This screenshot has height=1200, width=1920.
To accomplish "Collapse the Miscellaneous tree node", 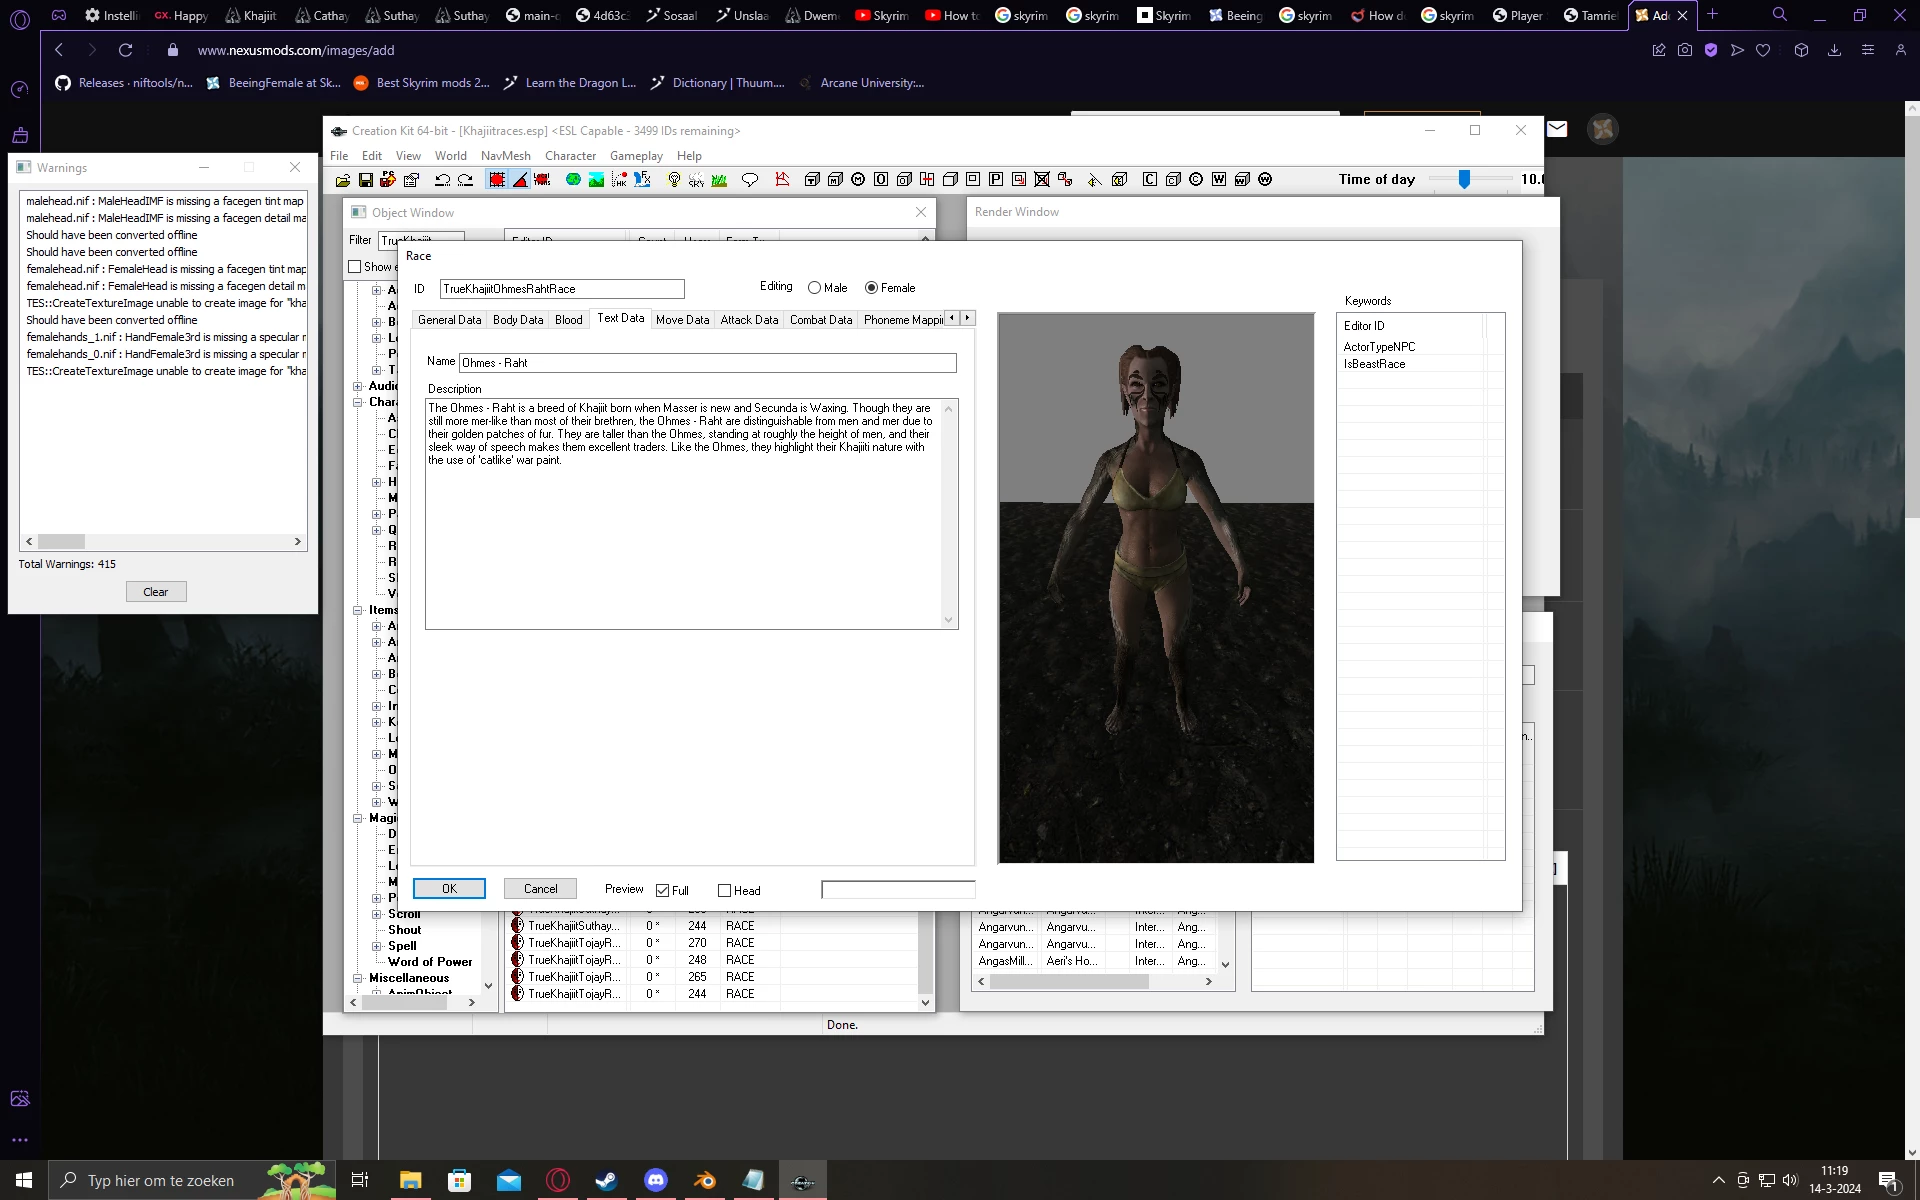I will [358, 978].
